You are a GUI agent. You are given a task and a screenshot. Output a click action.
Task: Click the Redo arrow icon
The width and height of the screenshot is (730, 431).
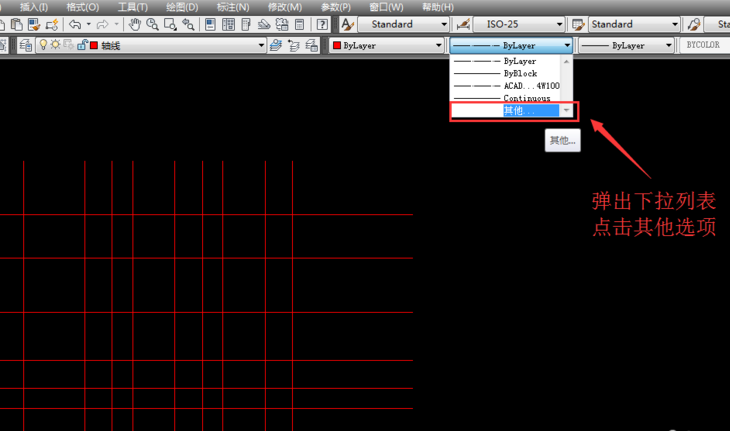pos(102,24)
